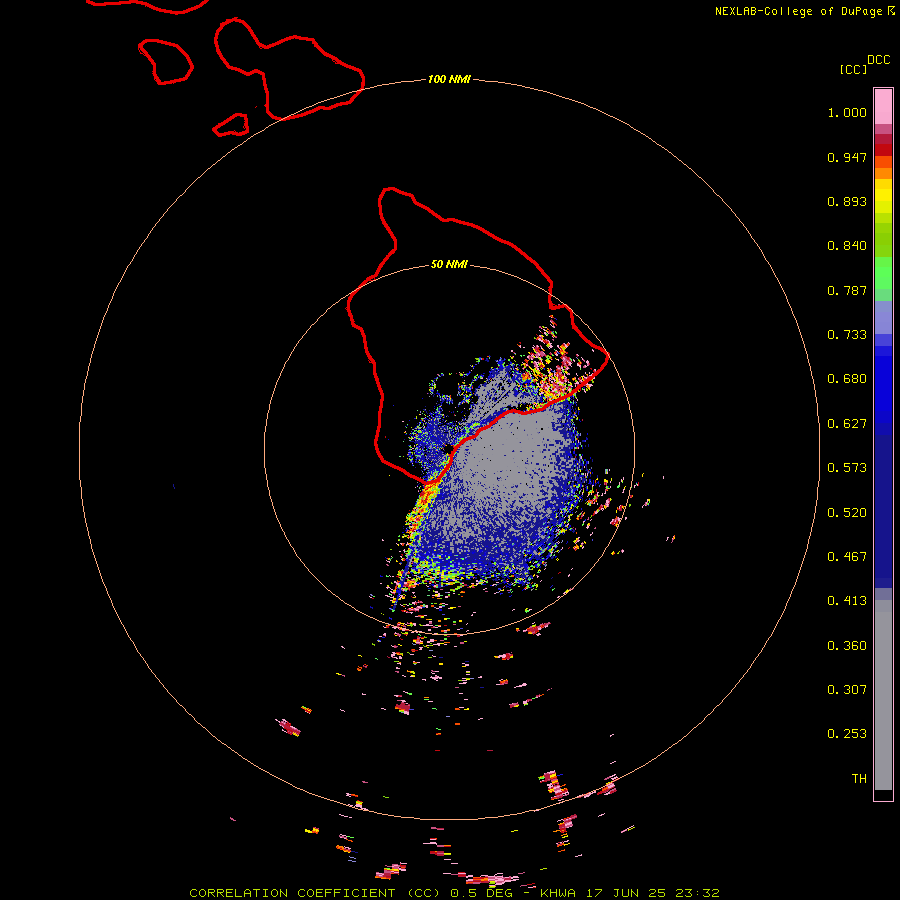Image resolution: width=900 pixels, height=900 pixels.
Task: Click the 0.733 value on color scale
Action: pos(847,335)
